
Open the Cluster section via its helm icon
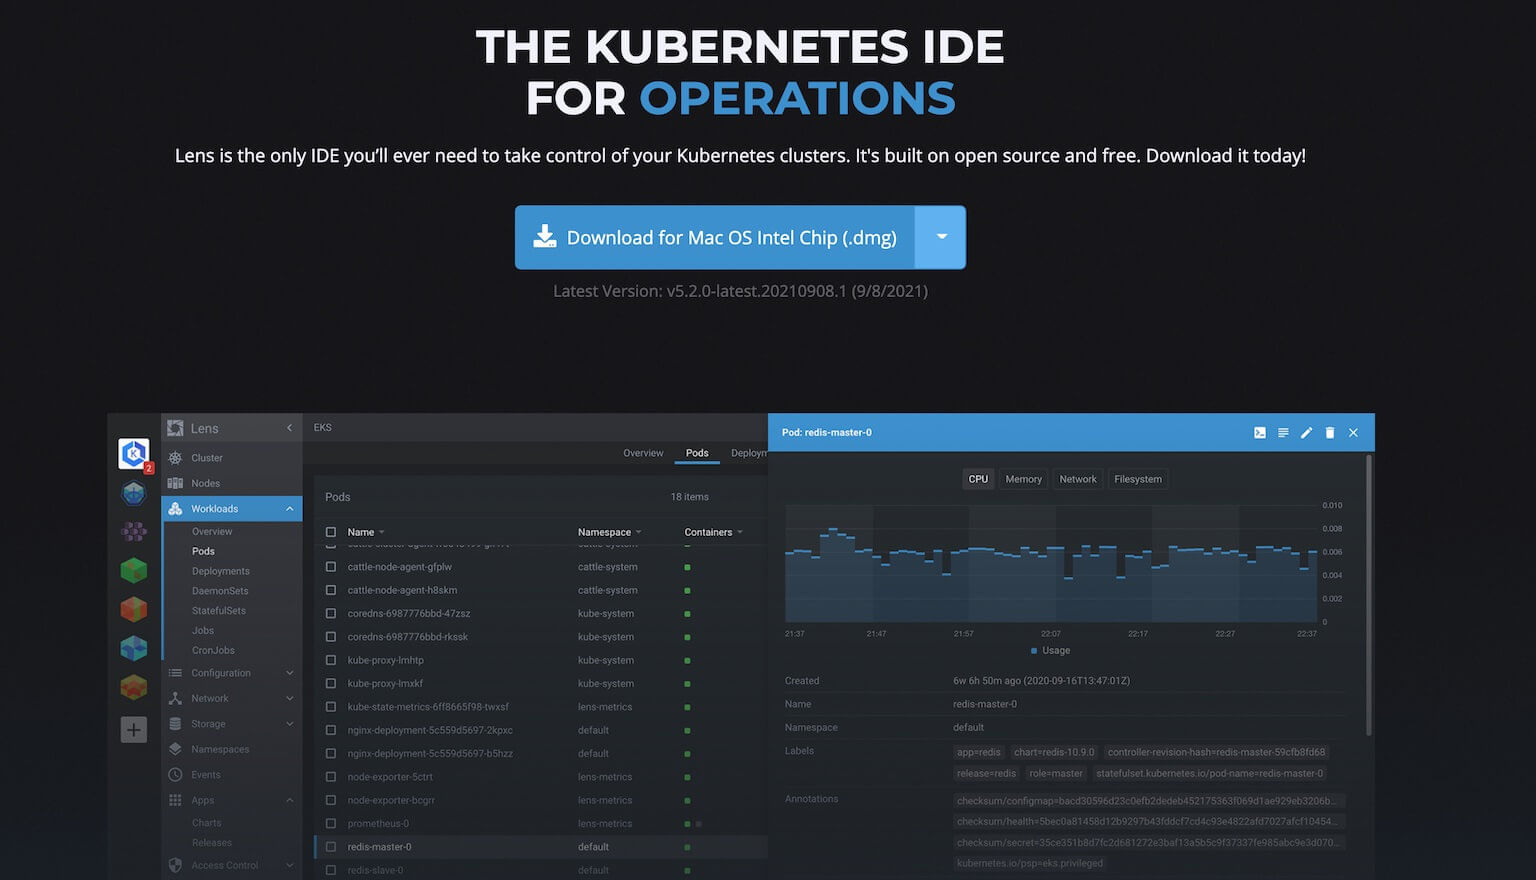pos(175,458)
